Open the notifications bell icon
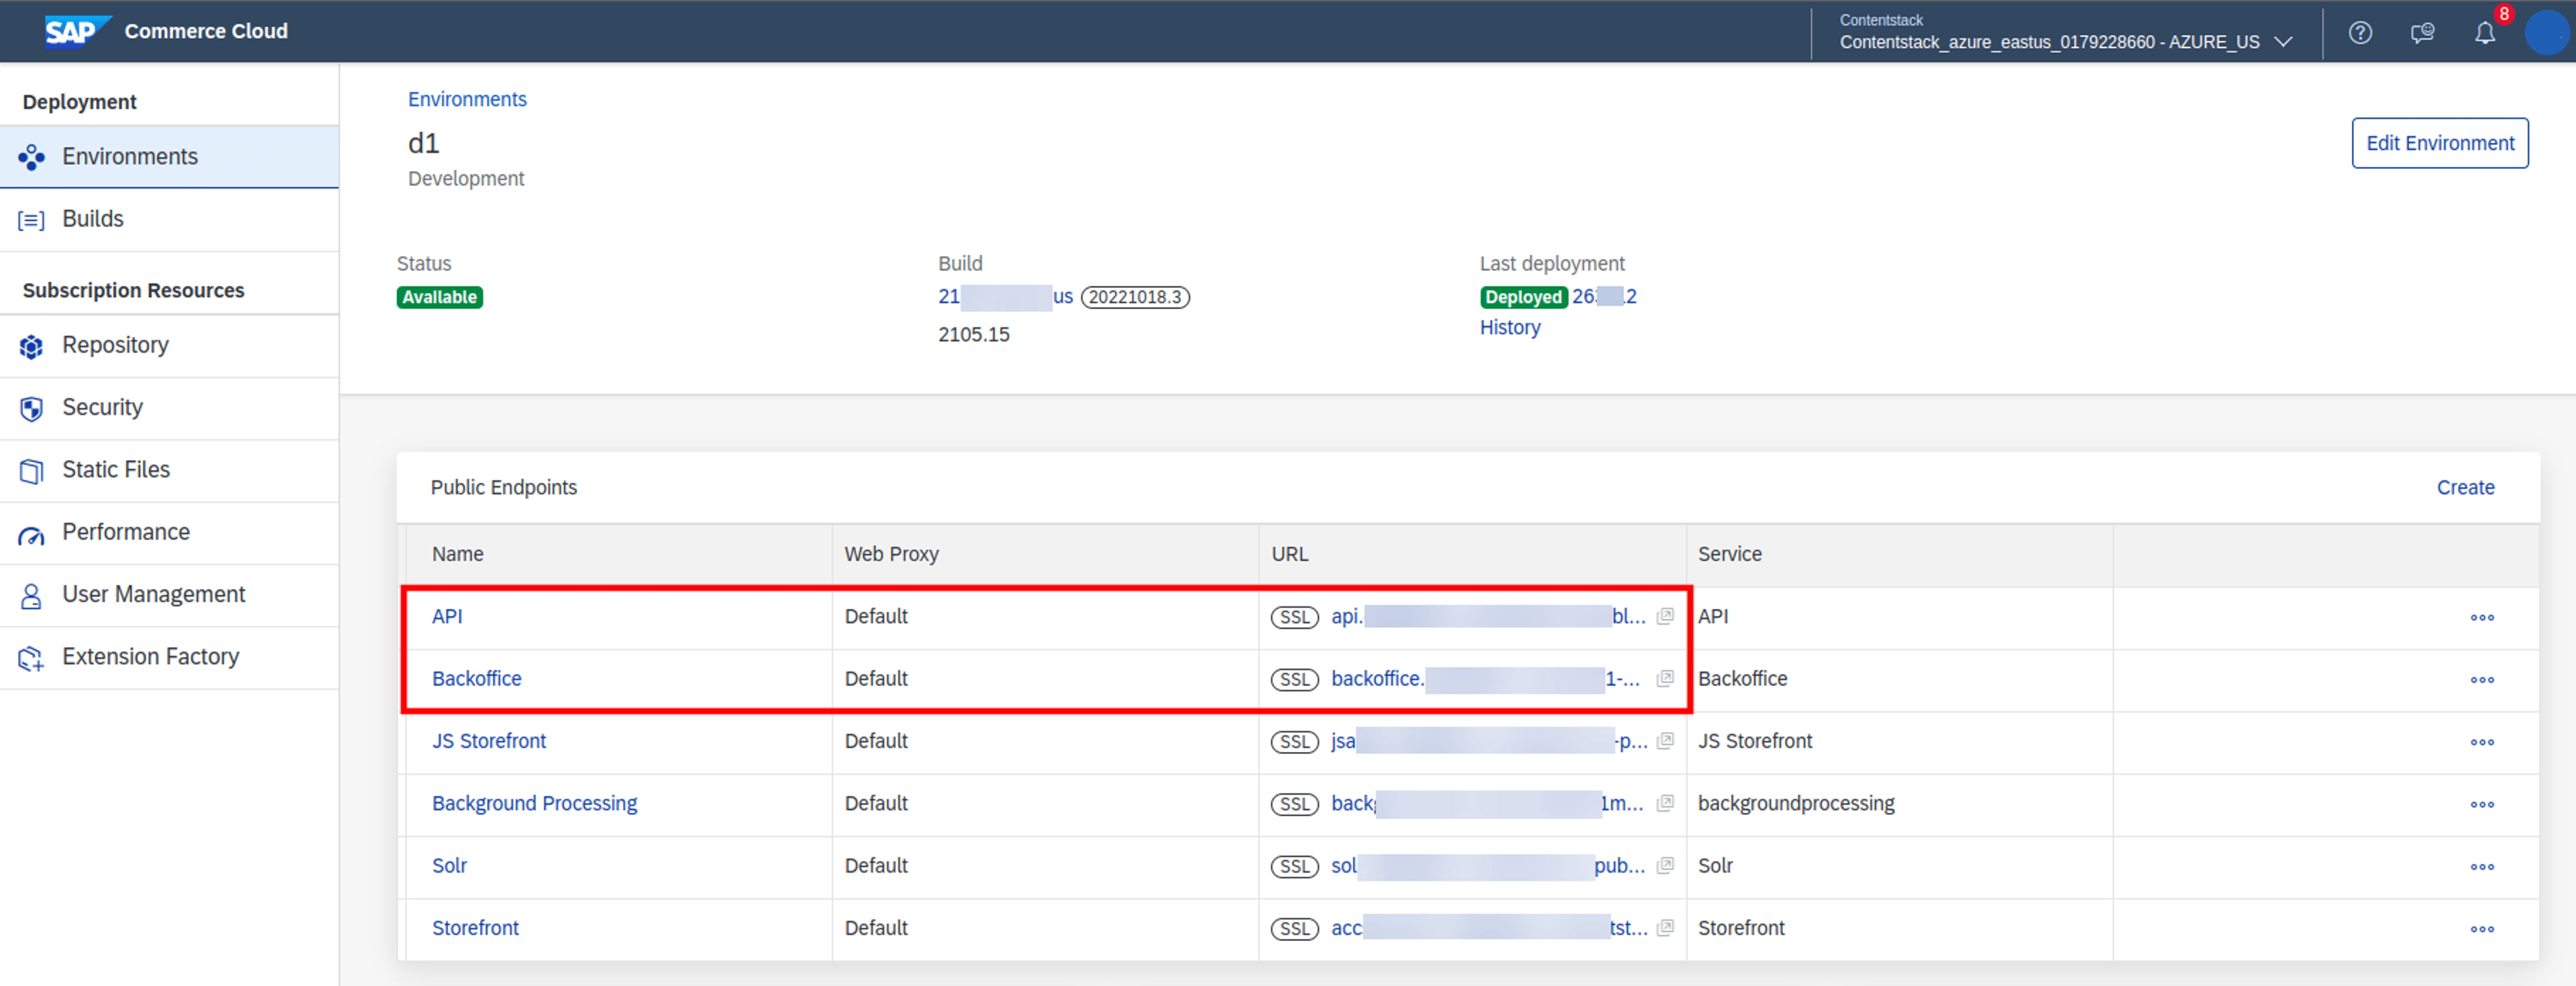 tap(2485, 33)
